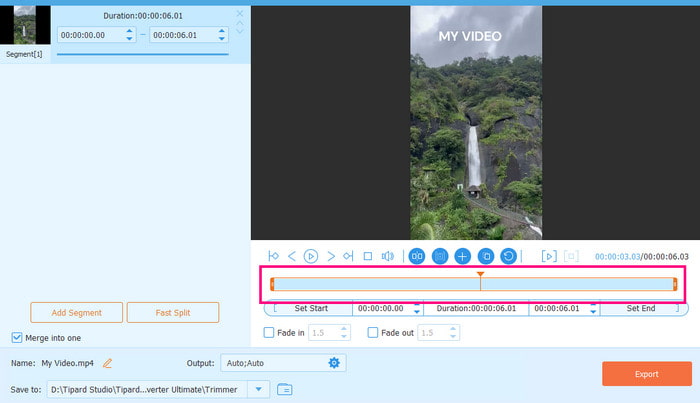The height and width of the screenshot is (403, 700).
Task: Increase the timeline start time stepper
Action: tap(417, 305)
